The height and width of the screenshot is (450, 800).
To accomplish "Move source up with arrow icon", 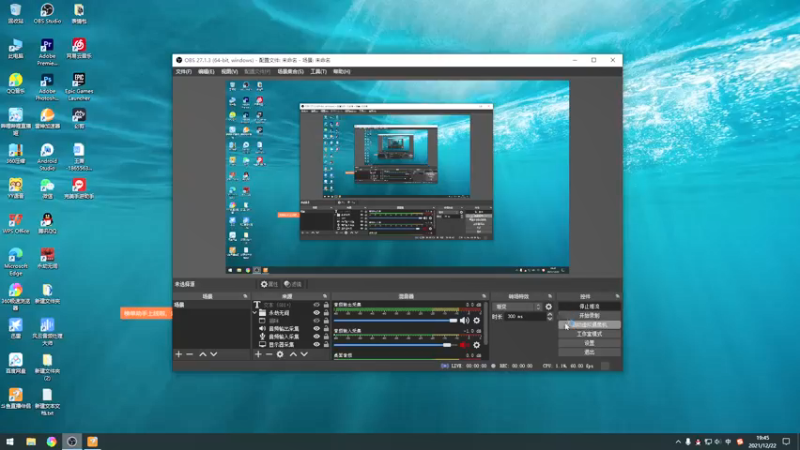I will click(293, 354).
